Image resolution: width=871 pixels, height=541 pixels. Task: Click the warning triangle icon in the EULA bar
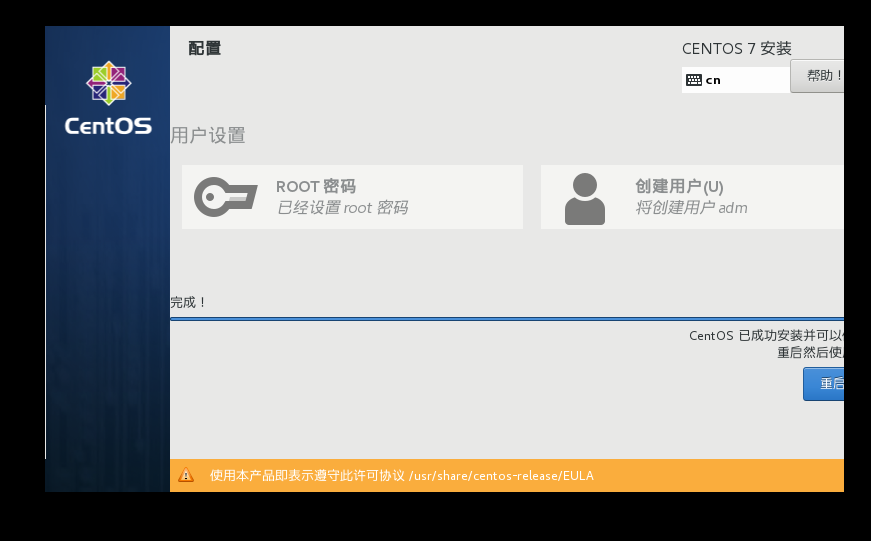point(186,475)
